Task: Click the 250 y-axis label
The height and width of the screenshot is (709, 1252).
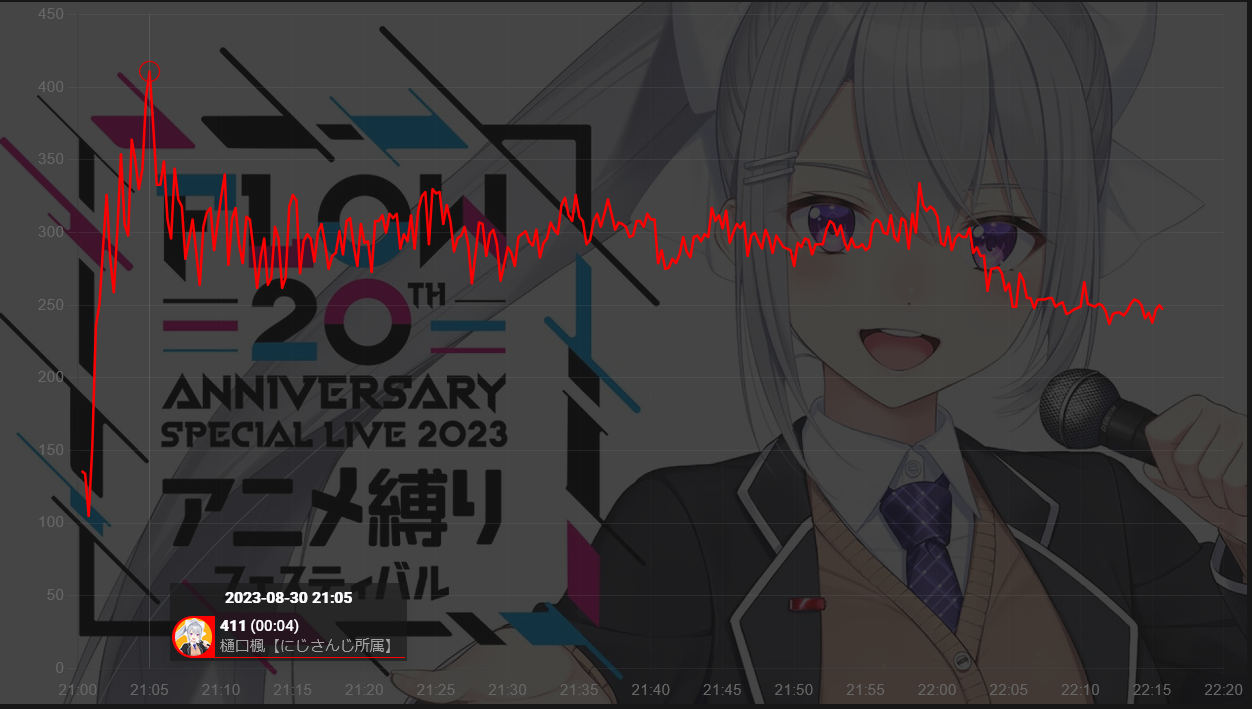Action: coord(52,305)
